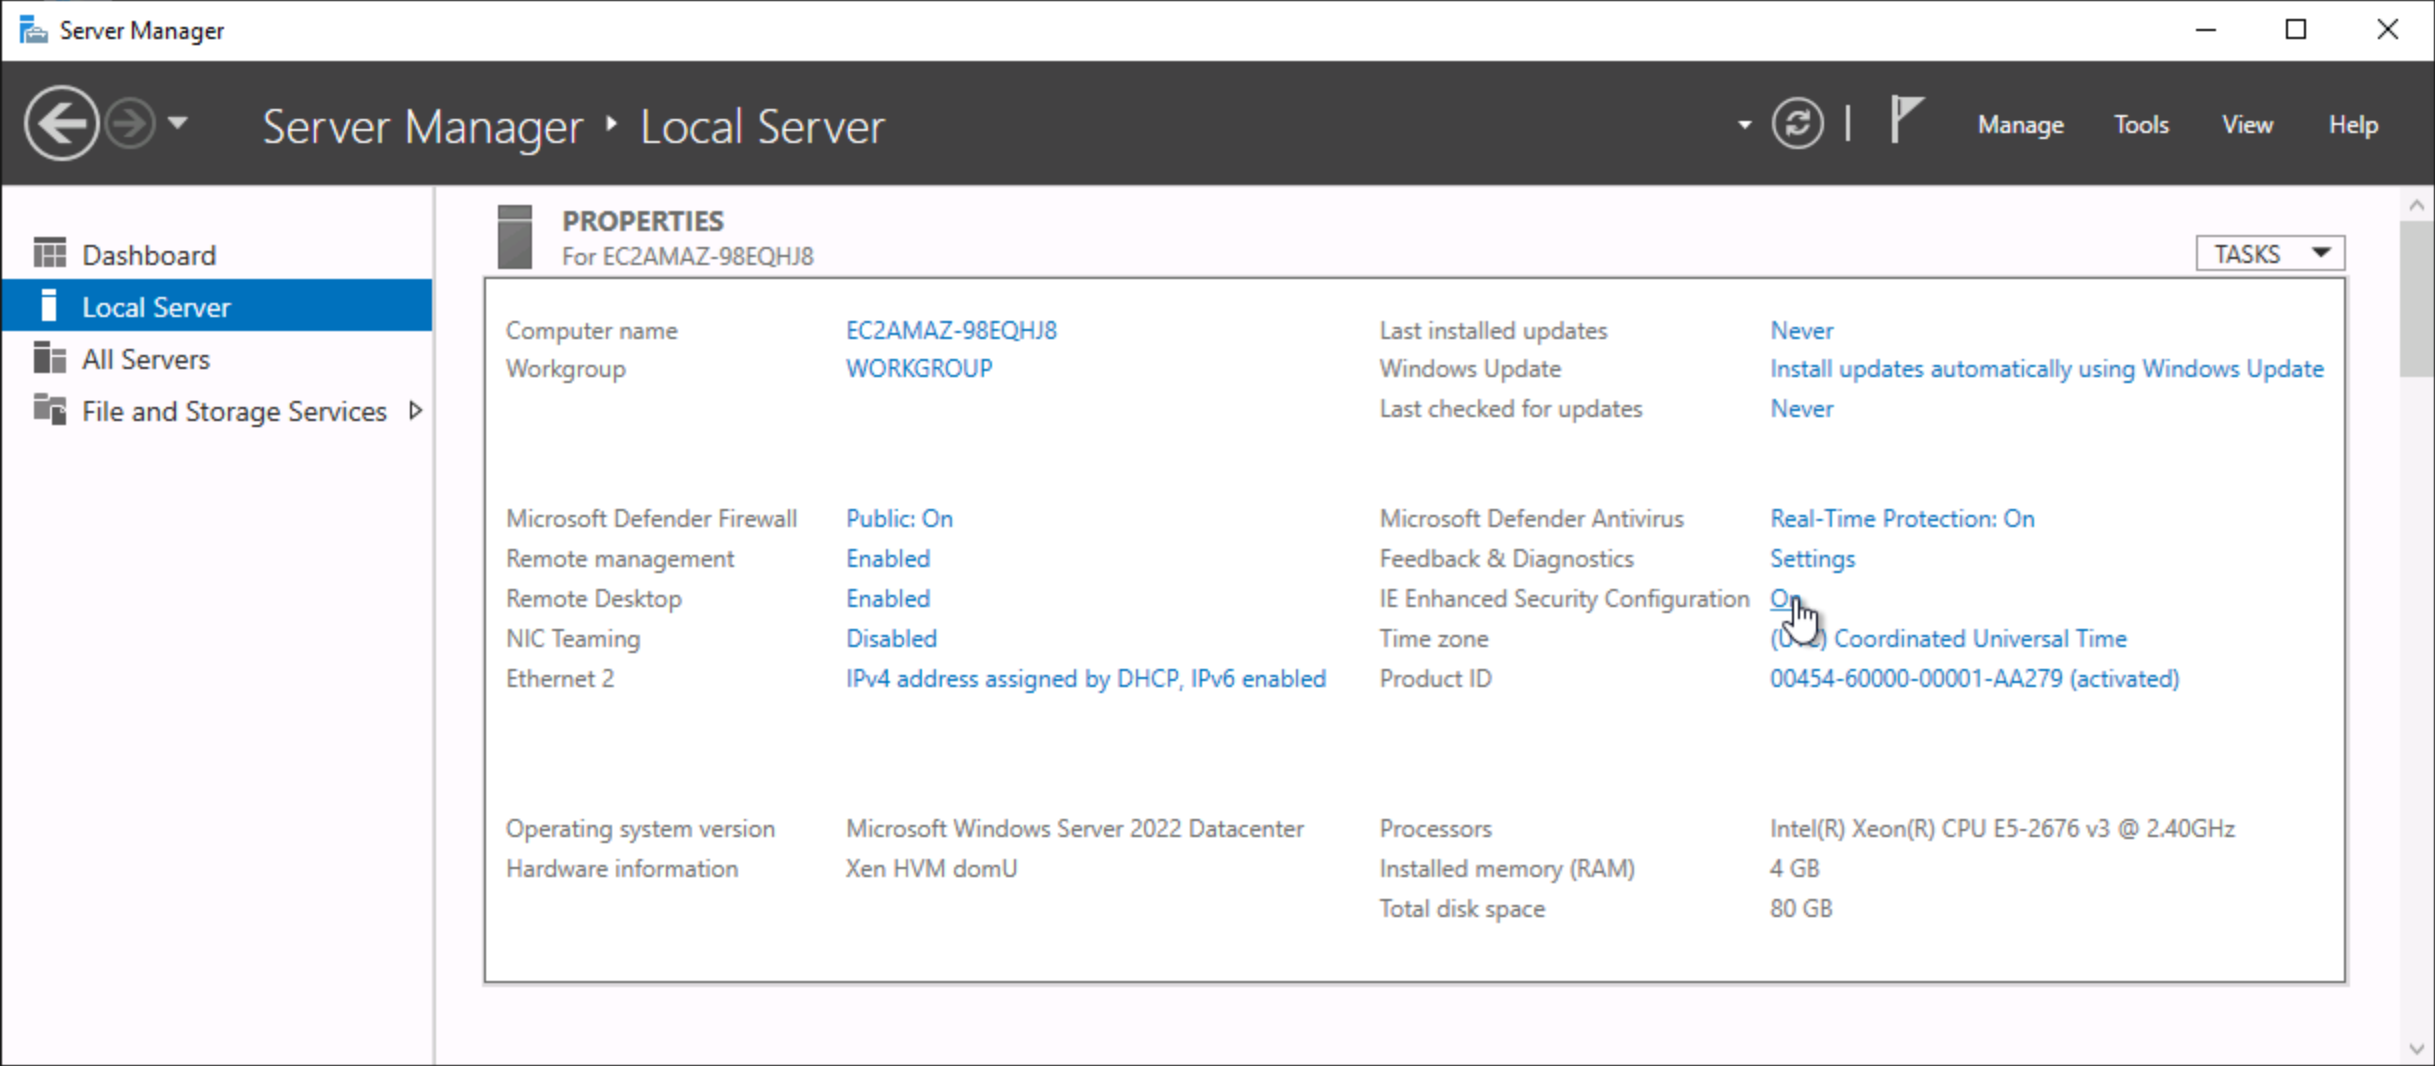Open navigation history dropdown arrow

(x=177, y=124)
